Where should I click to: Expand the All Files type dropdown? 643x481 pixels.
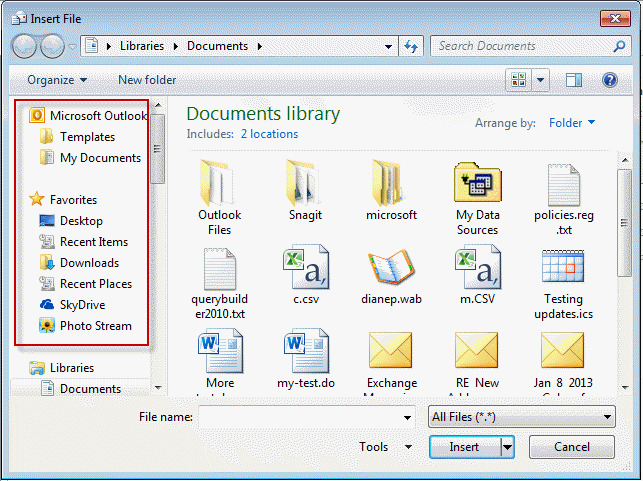(520, 417)
